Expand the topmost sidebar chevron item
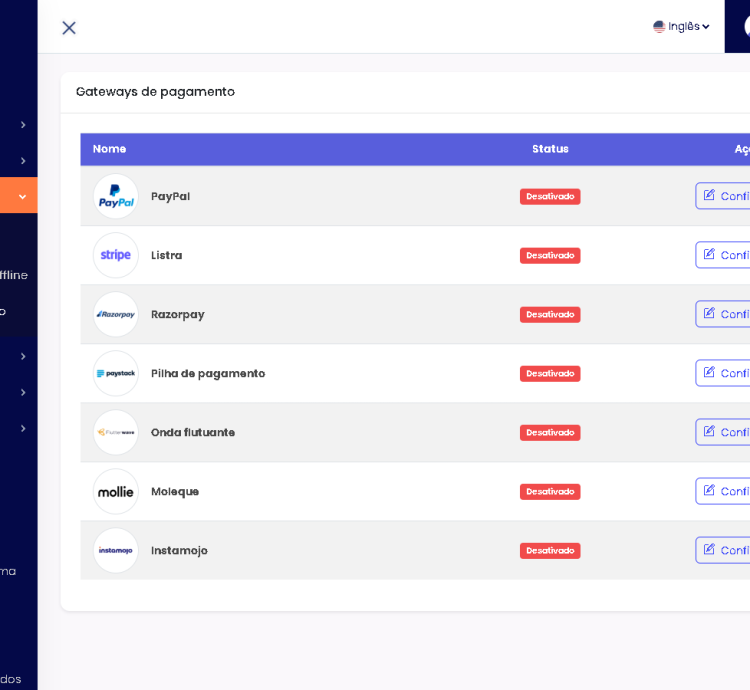Viewport: 750px width, 690px height. pyautogui.click(x=22, y=125)
